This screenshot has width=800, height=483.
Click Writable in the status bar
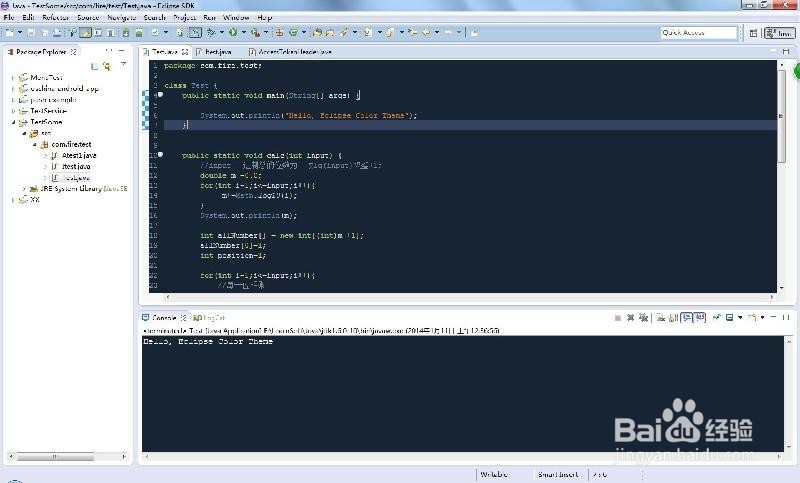click(493, 474)
